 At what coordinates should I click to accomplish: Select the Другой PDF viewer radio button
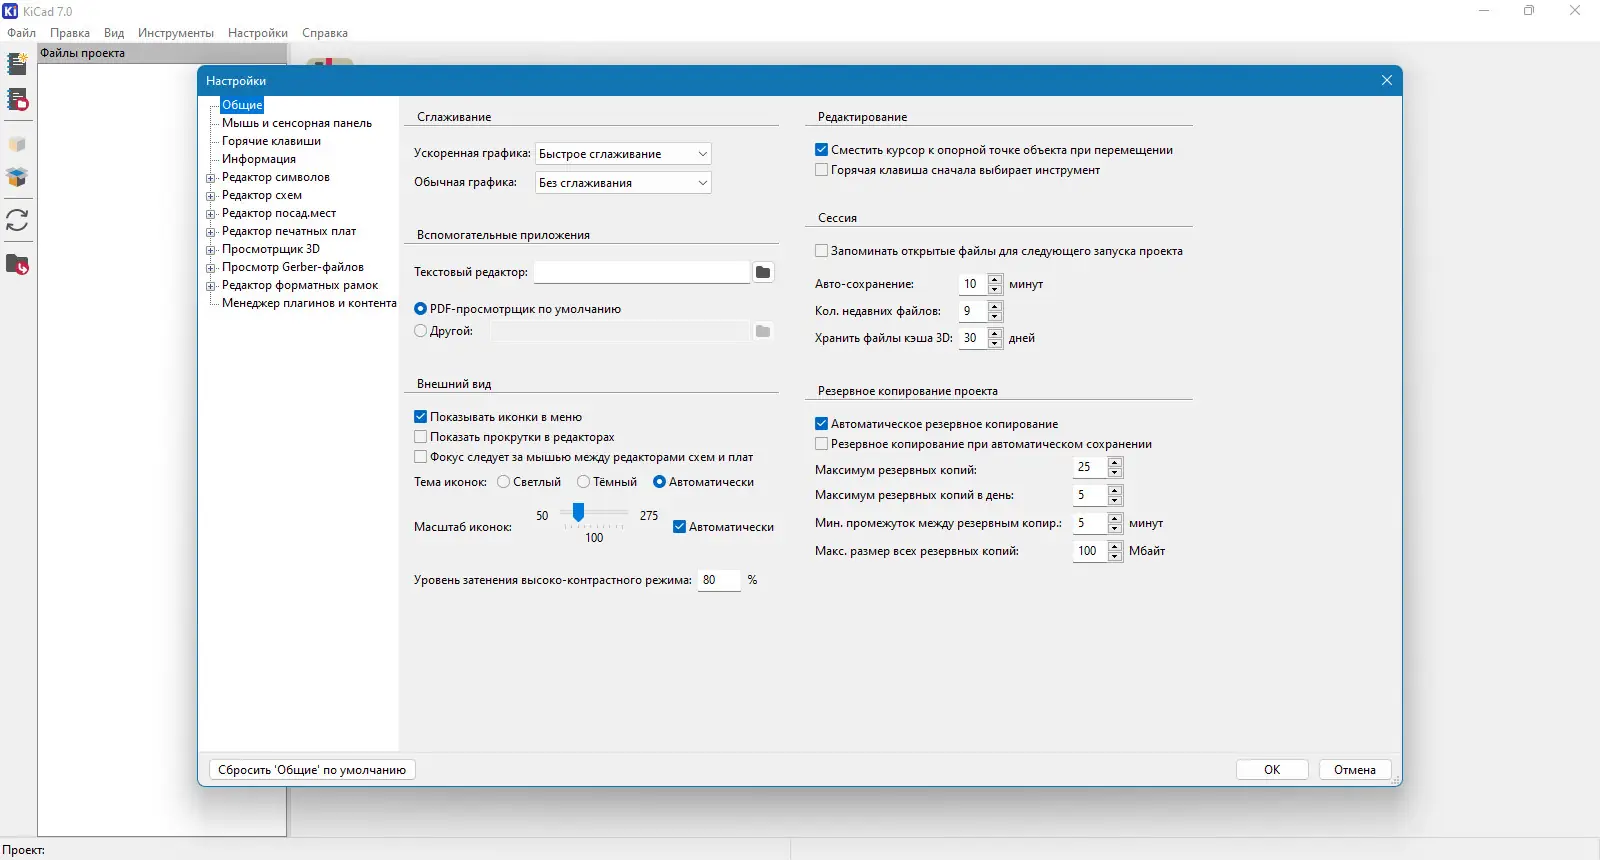tap(420, 331)
